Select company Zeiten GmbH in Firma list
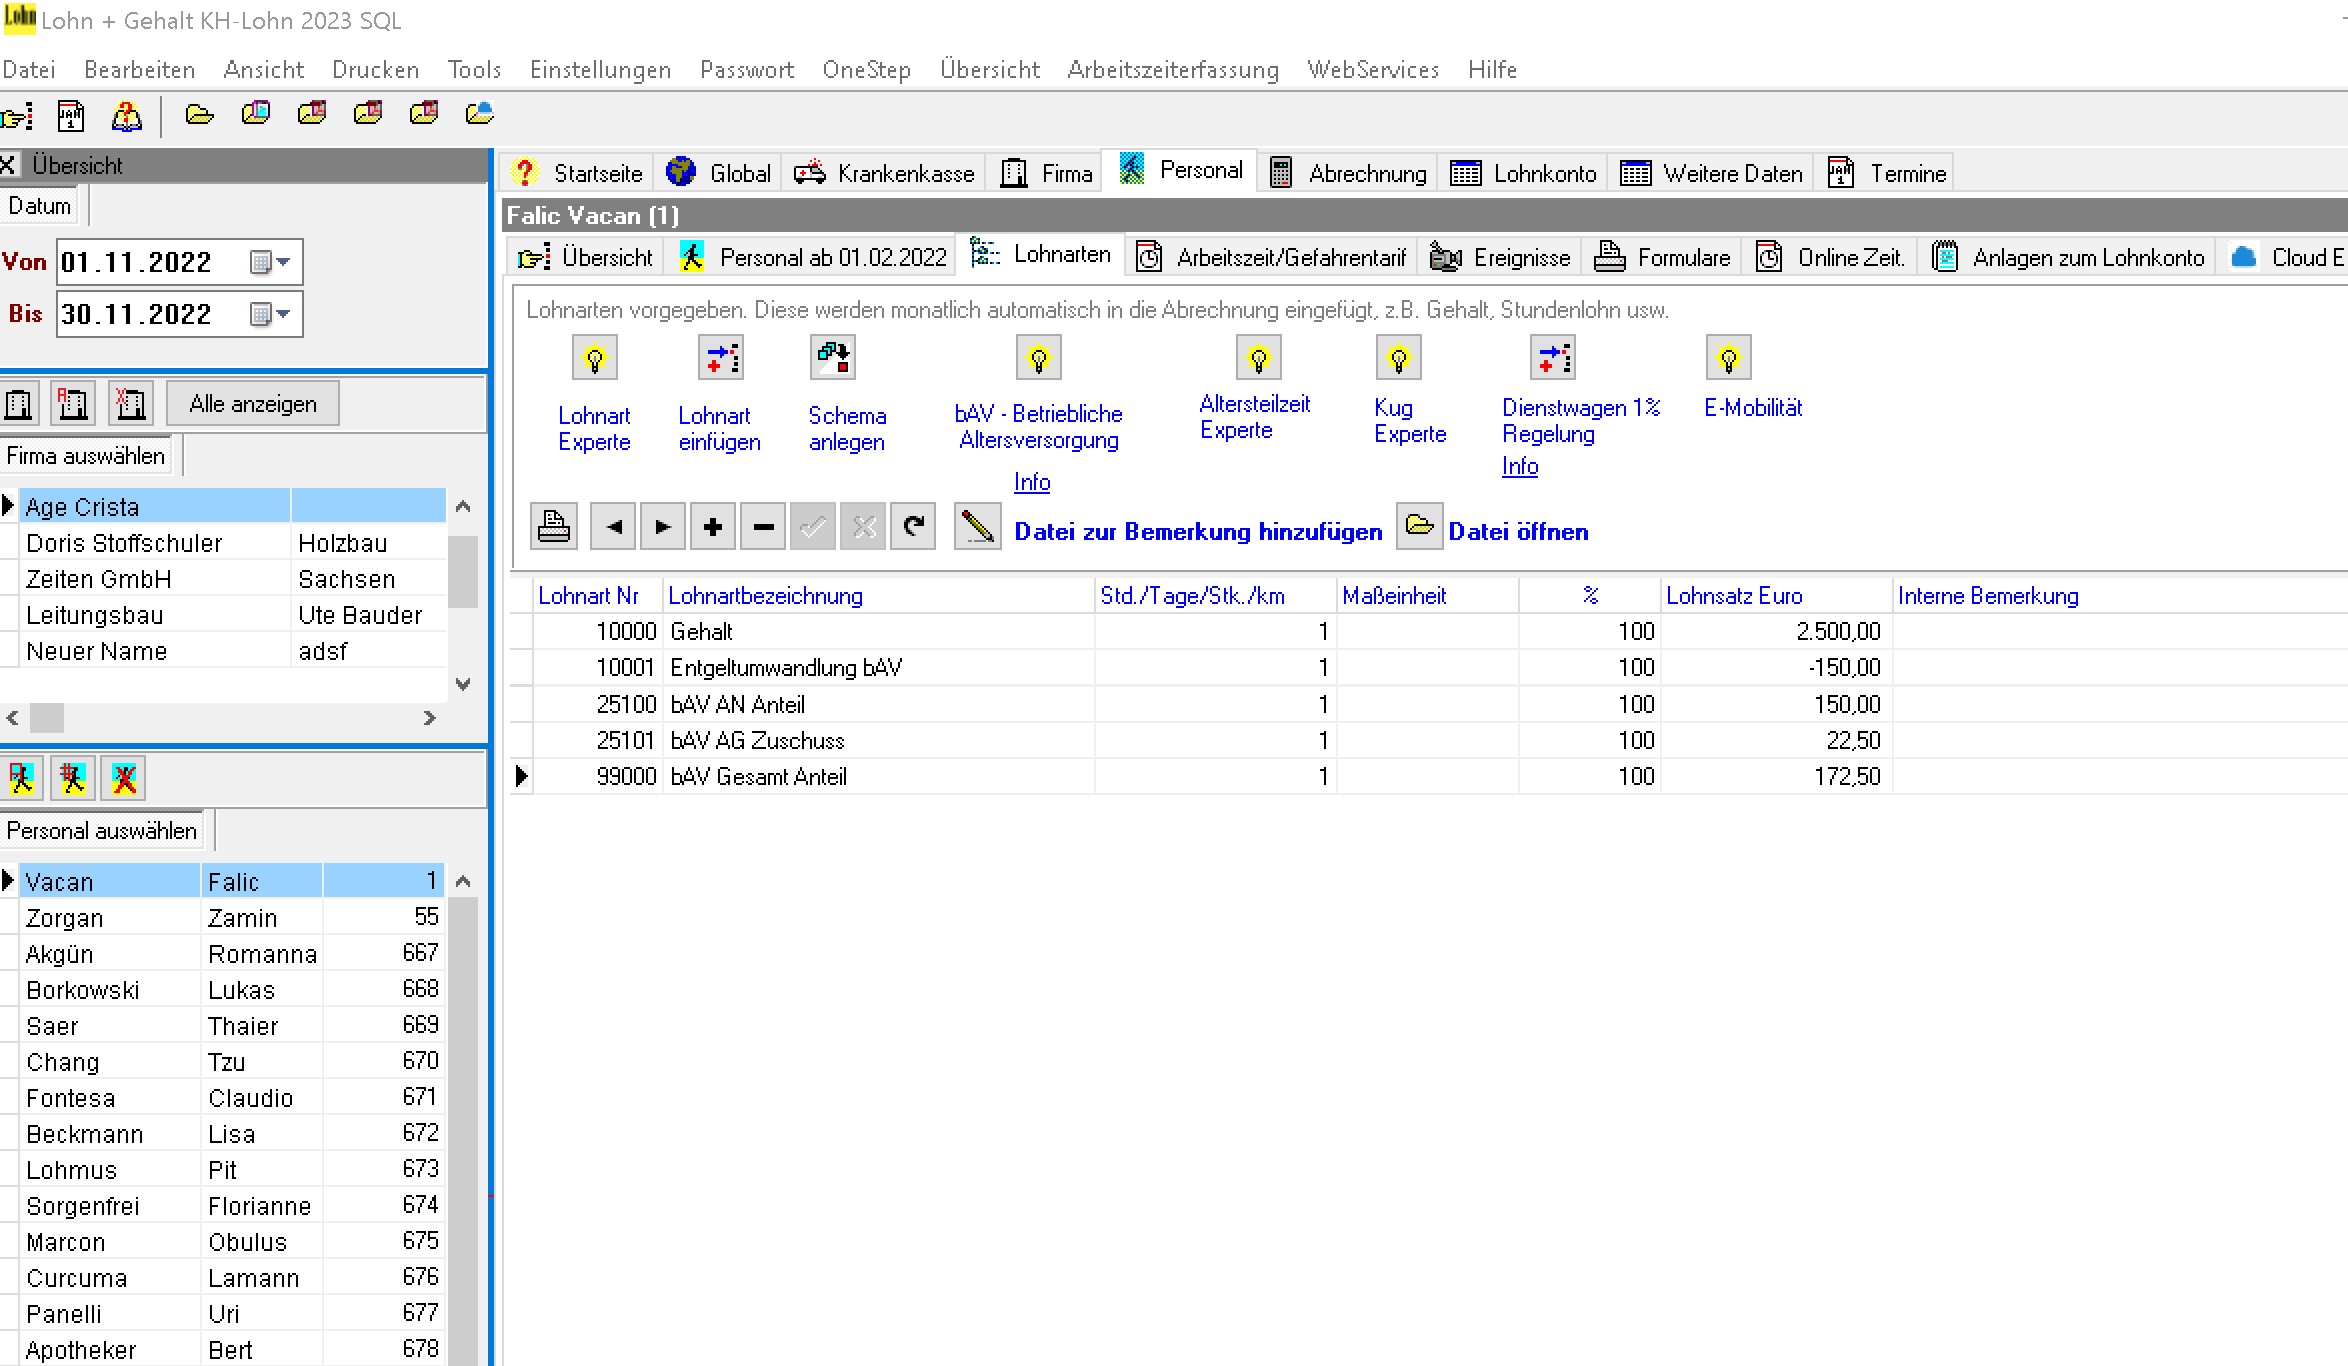2348x1366 pixels. pos(232,579)
